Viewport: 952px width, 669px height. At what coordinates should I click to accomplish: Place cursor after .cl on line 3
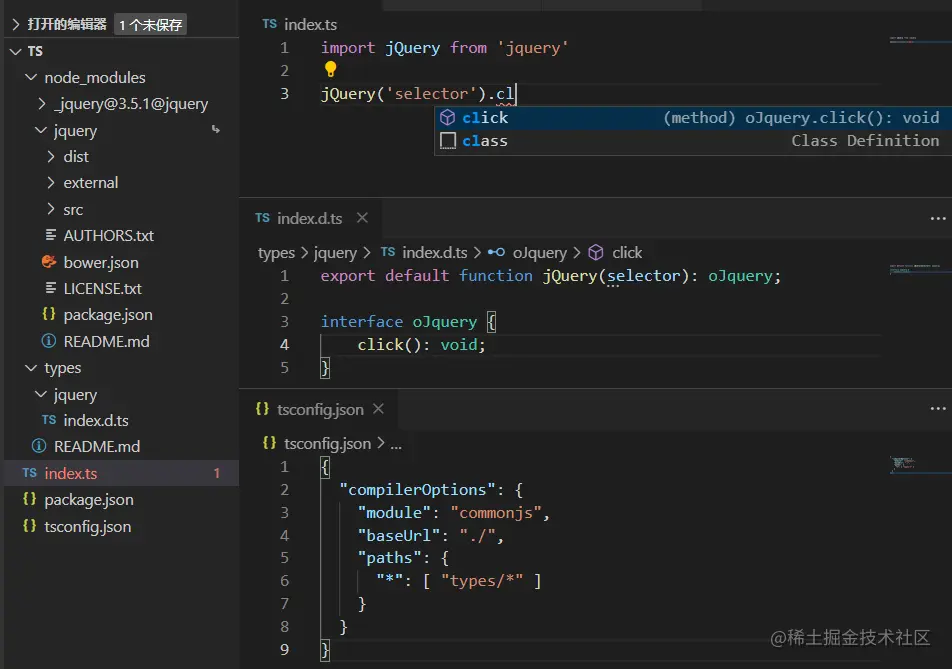pyautogui.click(x=515, y=94)
